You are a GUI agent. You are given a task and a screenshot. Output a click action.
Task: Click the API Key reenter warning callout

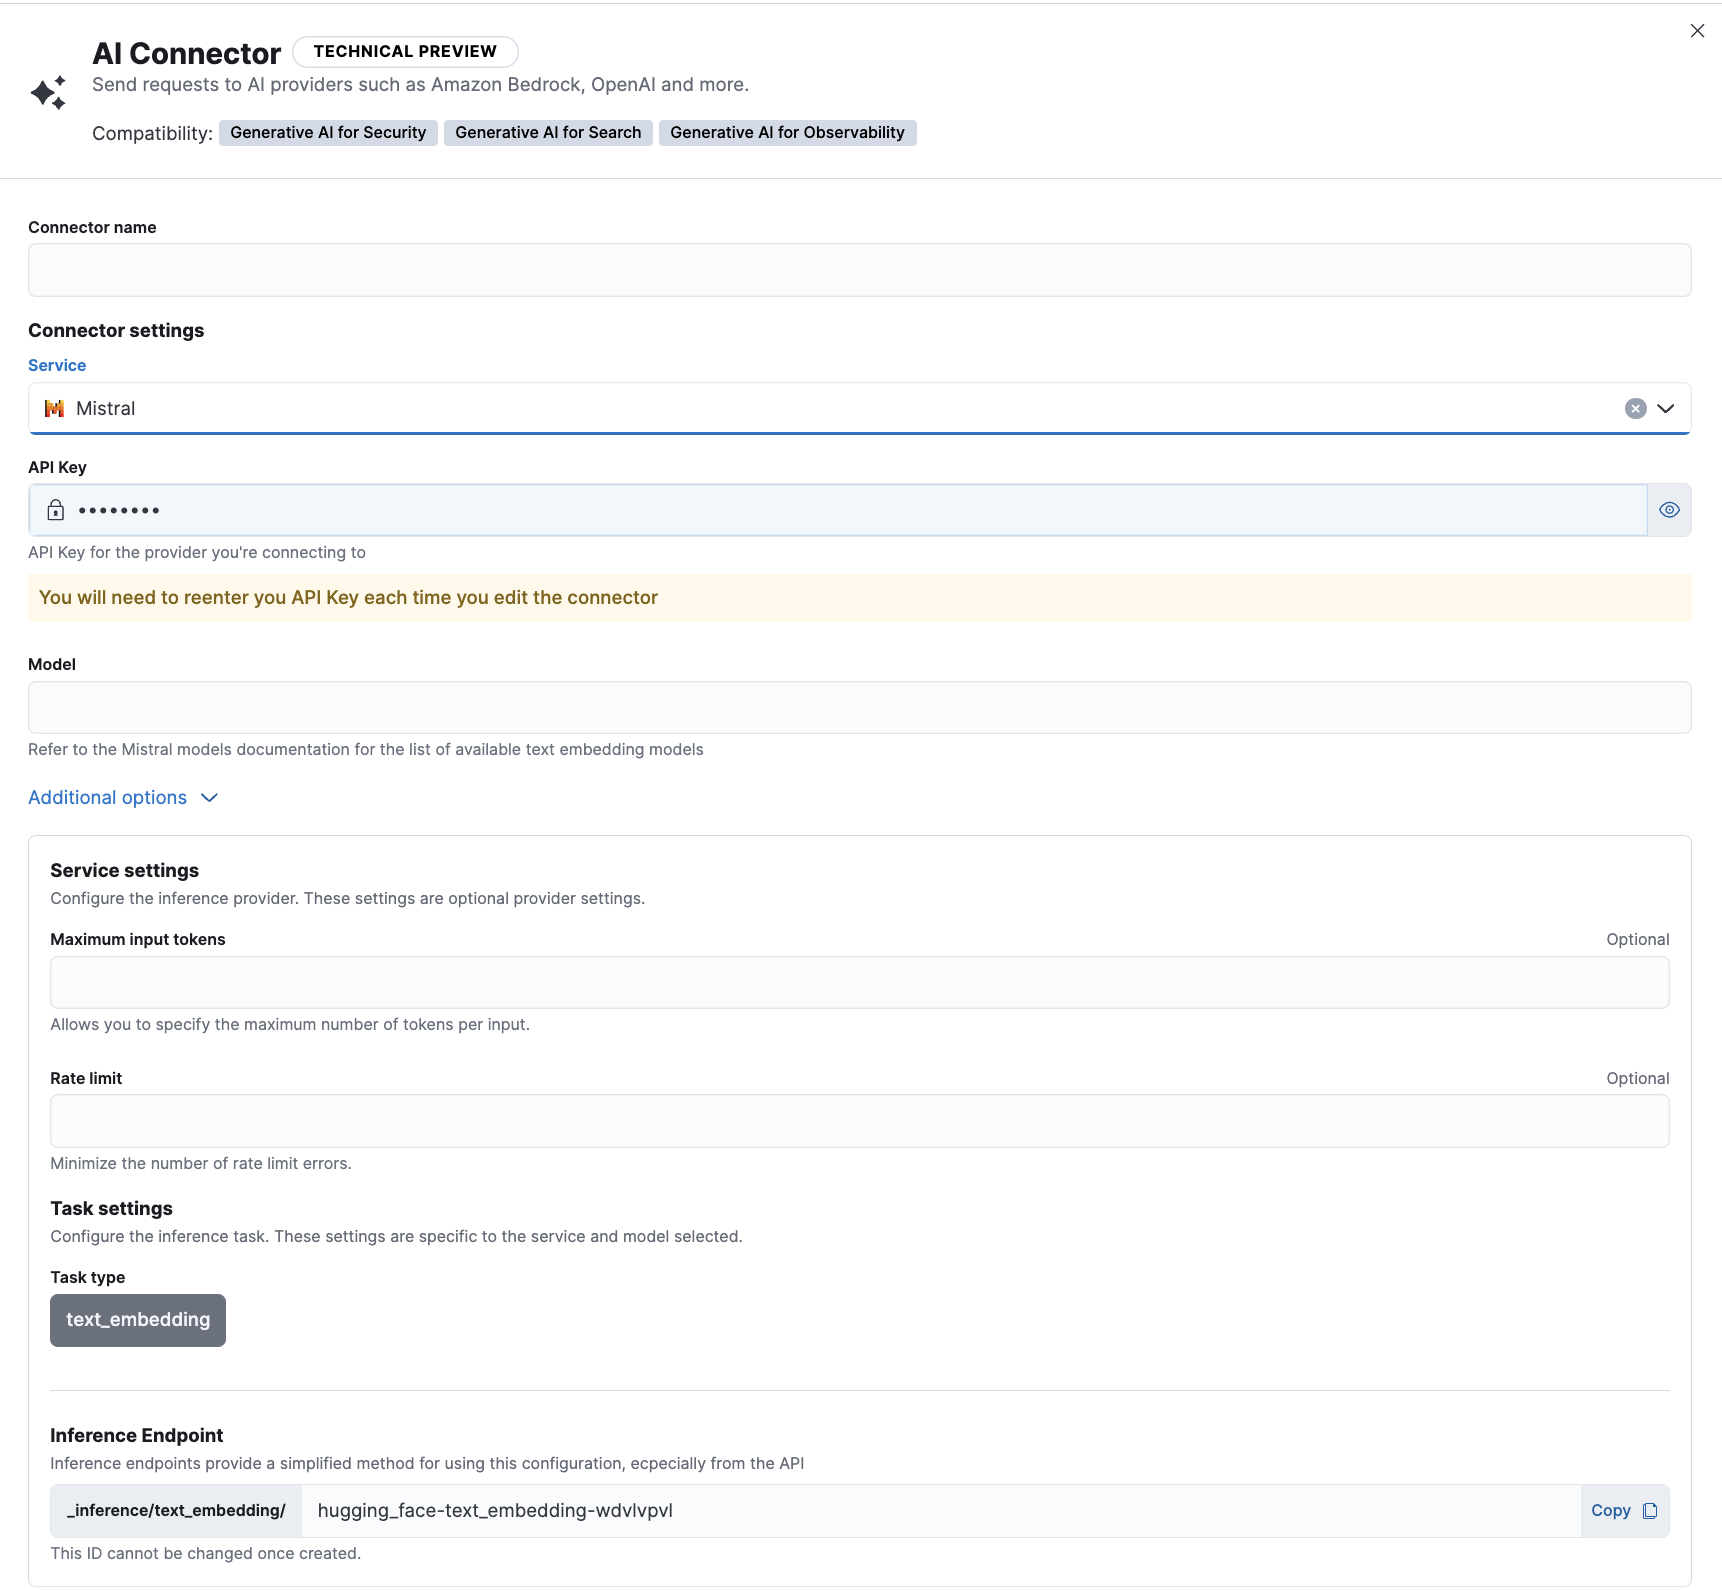tap(859, 598)
